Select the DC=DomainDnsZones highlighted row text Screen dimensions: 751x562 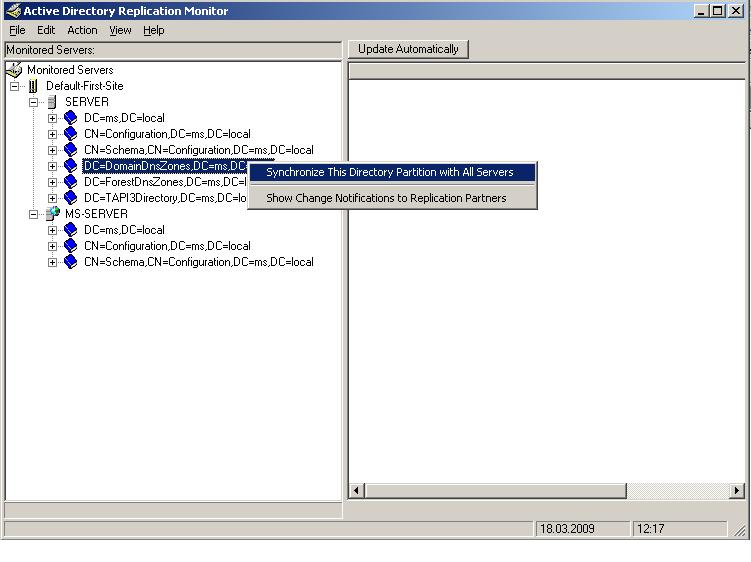[x=165, y=166]
